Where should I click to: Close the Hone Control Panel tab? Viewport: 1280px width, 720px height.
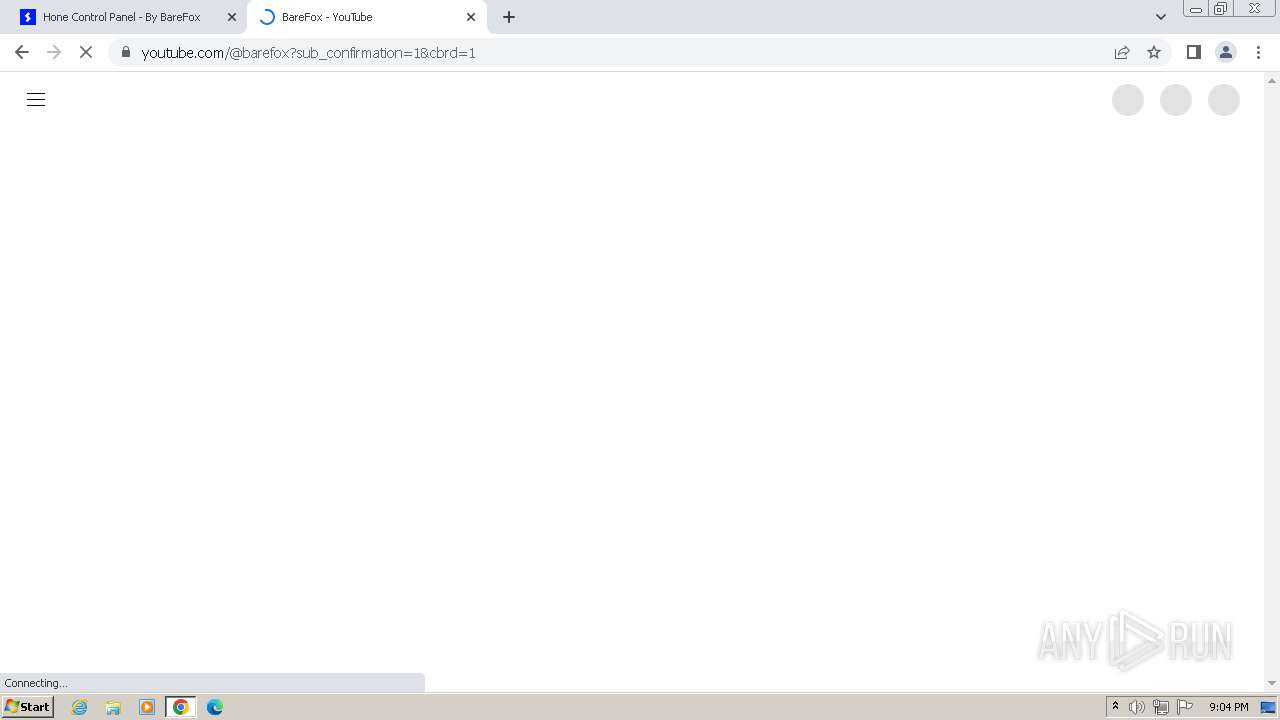pos(232,17)
